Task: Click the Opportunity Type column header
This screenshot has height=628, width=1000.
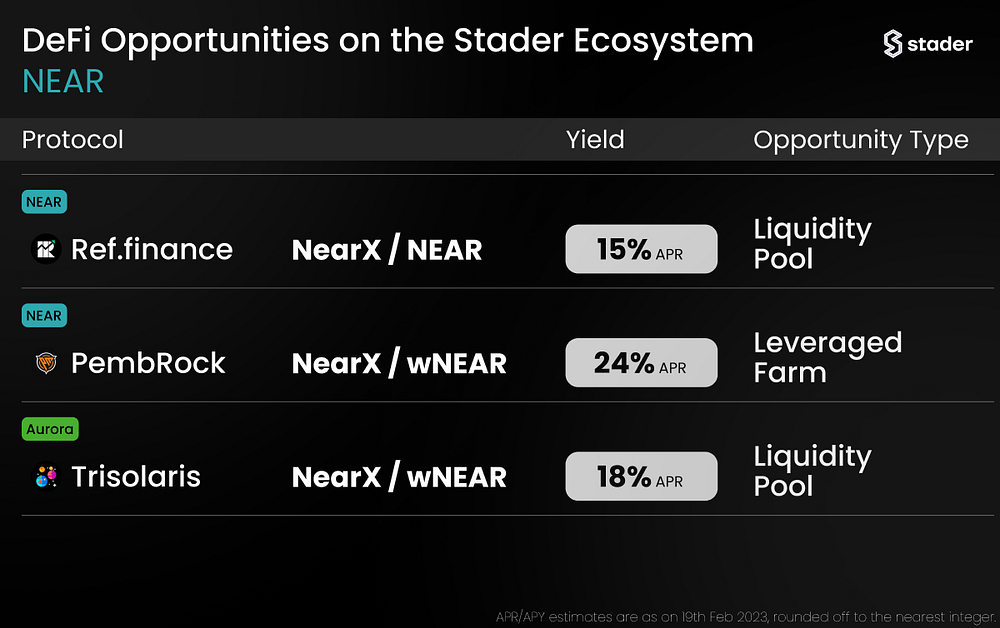Action: coord(861,140)
